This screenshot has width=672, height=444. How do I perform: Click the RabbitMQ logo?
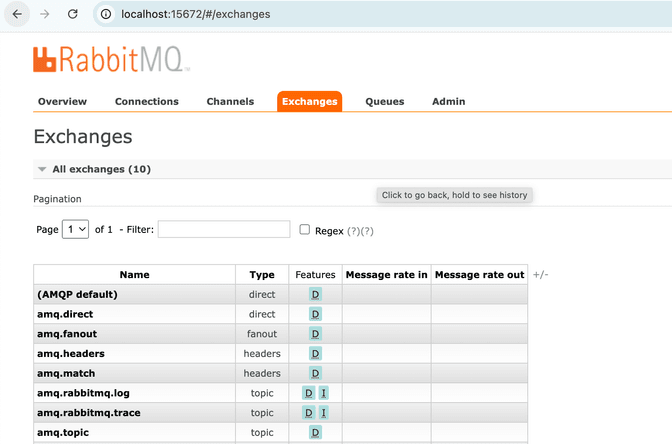pos(111,60)
